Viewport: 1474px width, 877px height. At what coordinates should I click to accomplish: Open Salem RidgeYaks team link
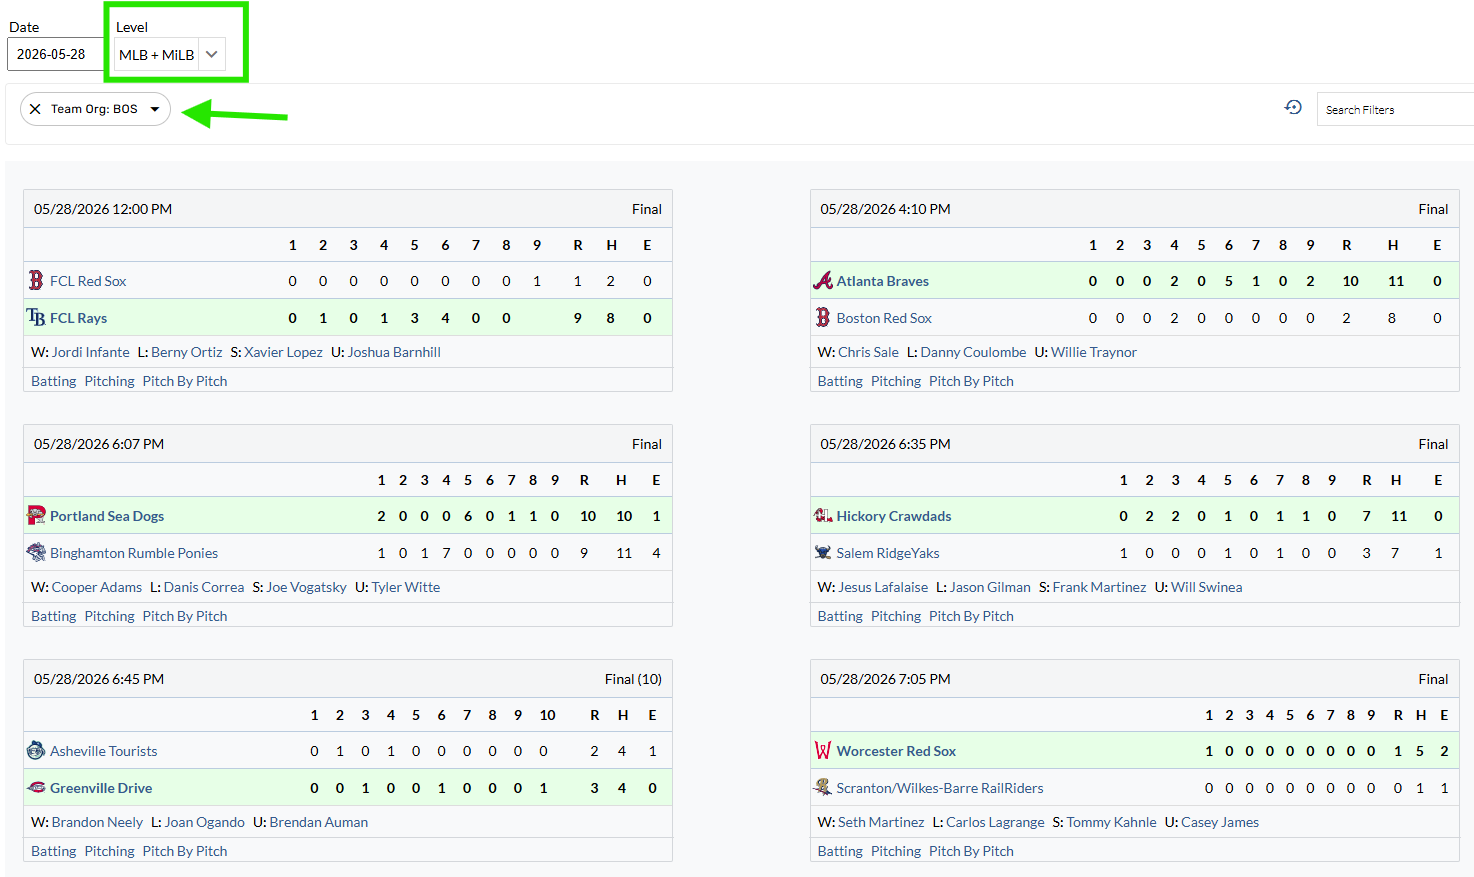coord(888,553)
